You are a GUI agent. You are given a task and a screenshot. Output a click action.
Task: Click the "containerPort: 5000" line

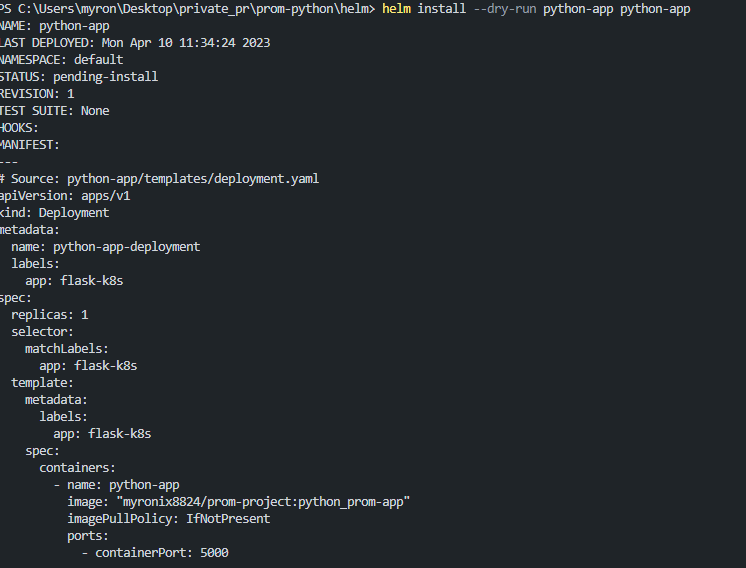pyautogui.click(x=162, y=552)
